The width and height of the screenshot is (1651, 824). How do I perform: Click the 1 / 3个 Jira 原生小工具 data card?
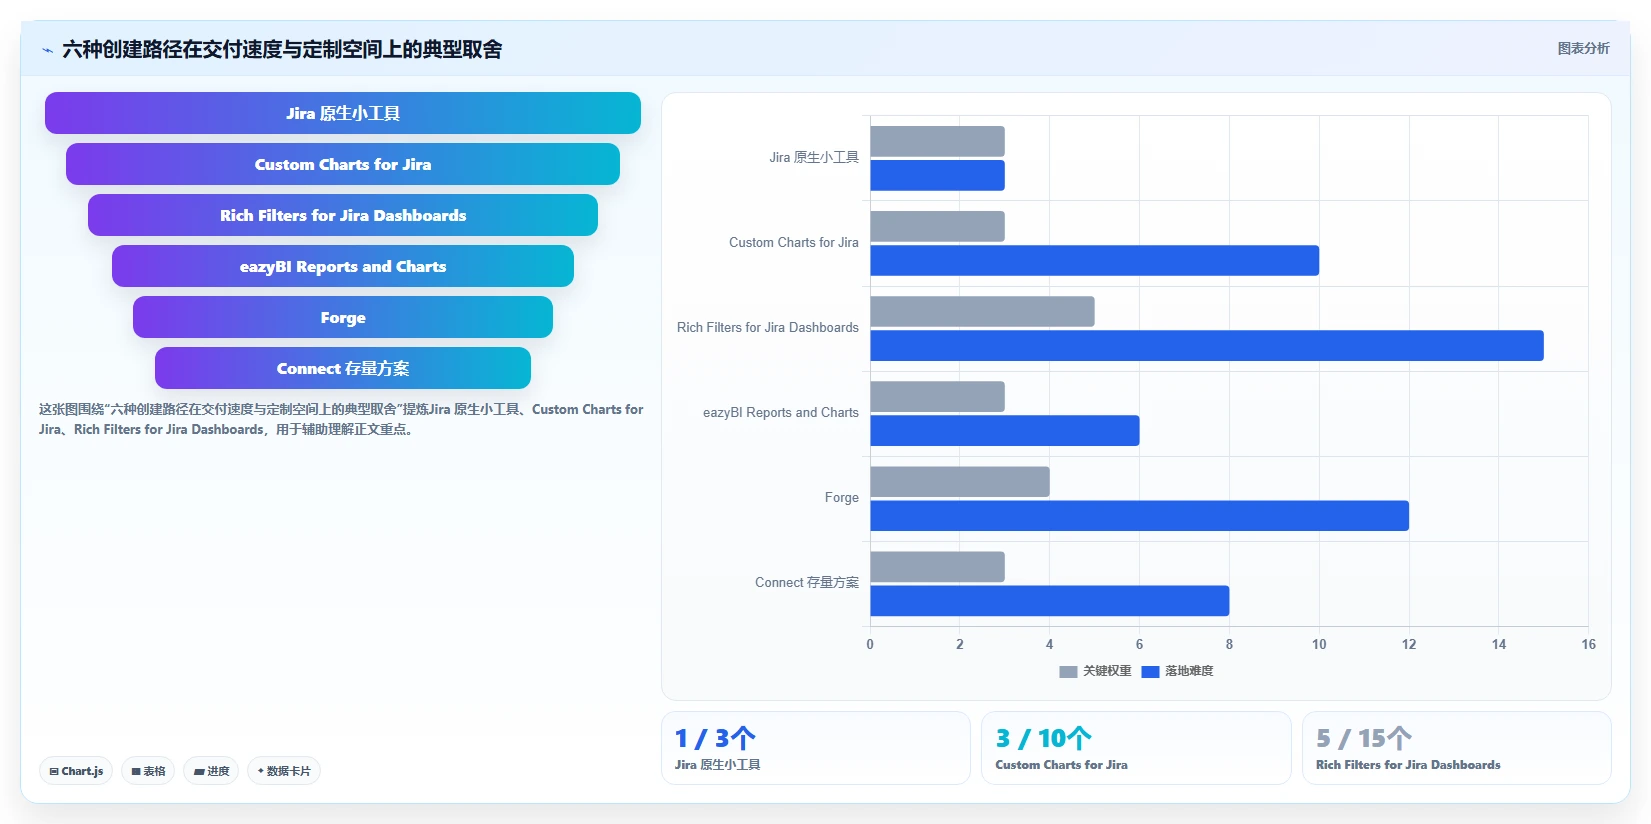point(816,748)
